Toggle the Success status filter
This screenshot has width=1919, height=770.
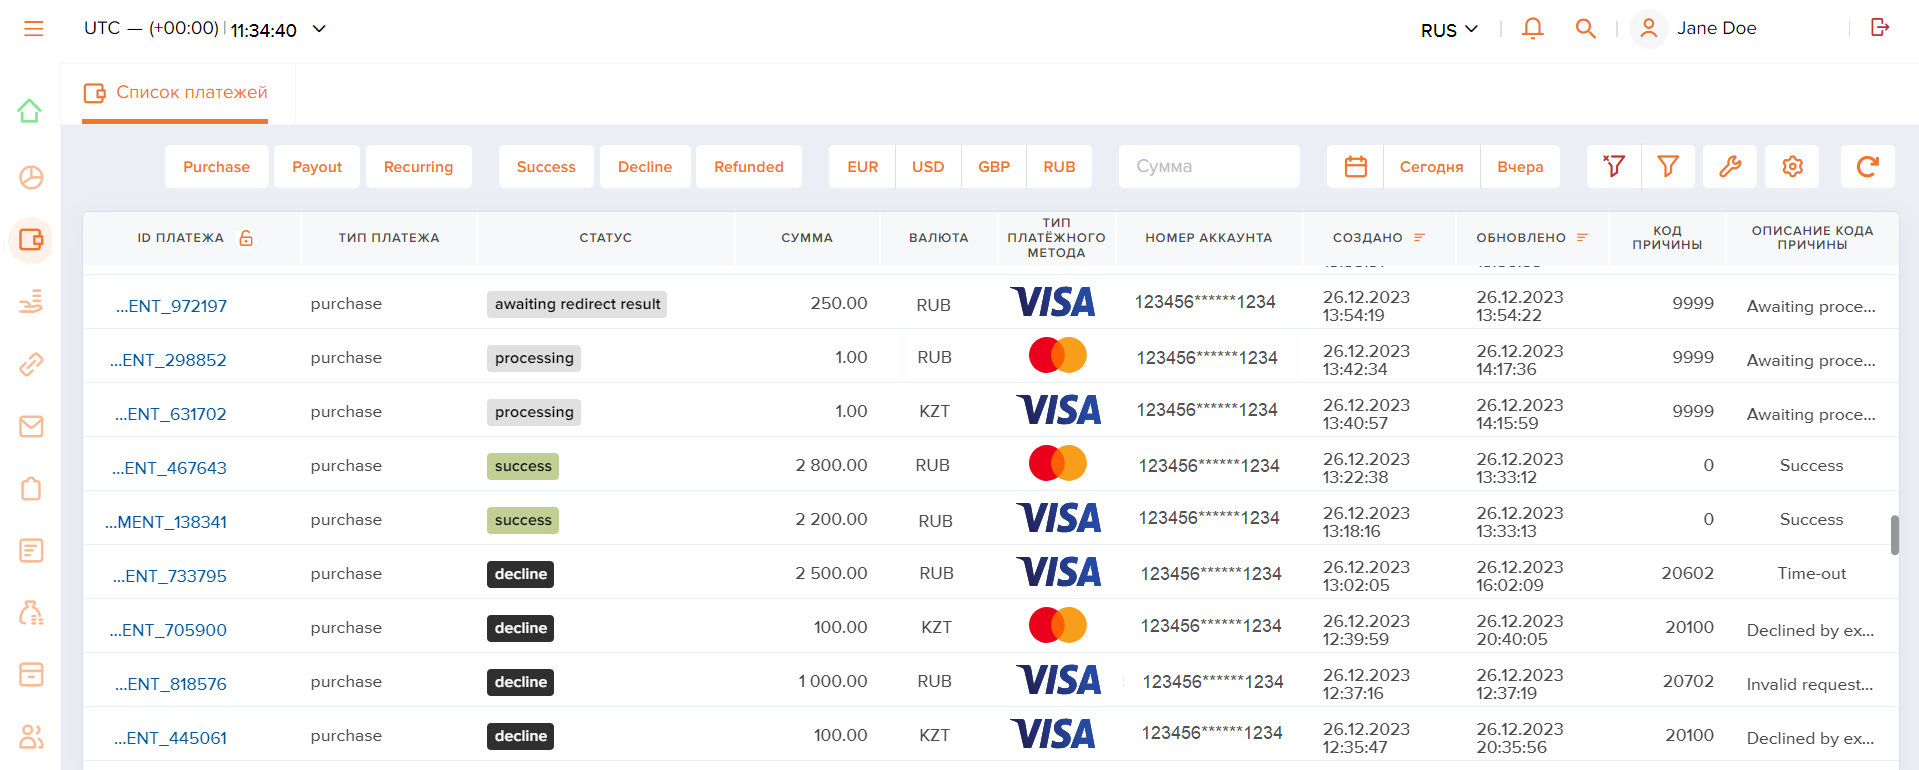click(x=546, y=167)
